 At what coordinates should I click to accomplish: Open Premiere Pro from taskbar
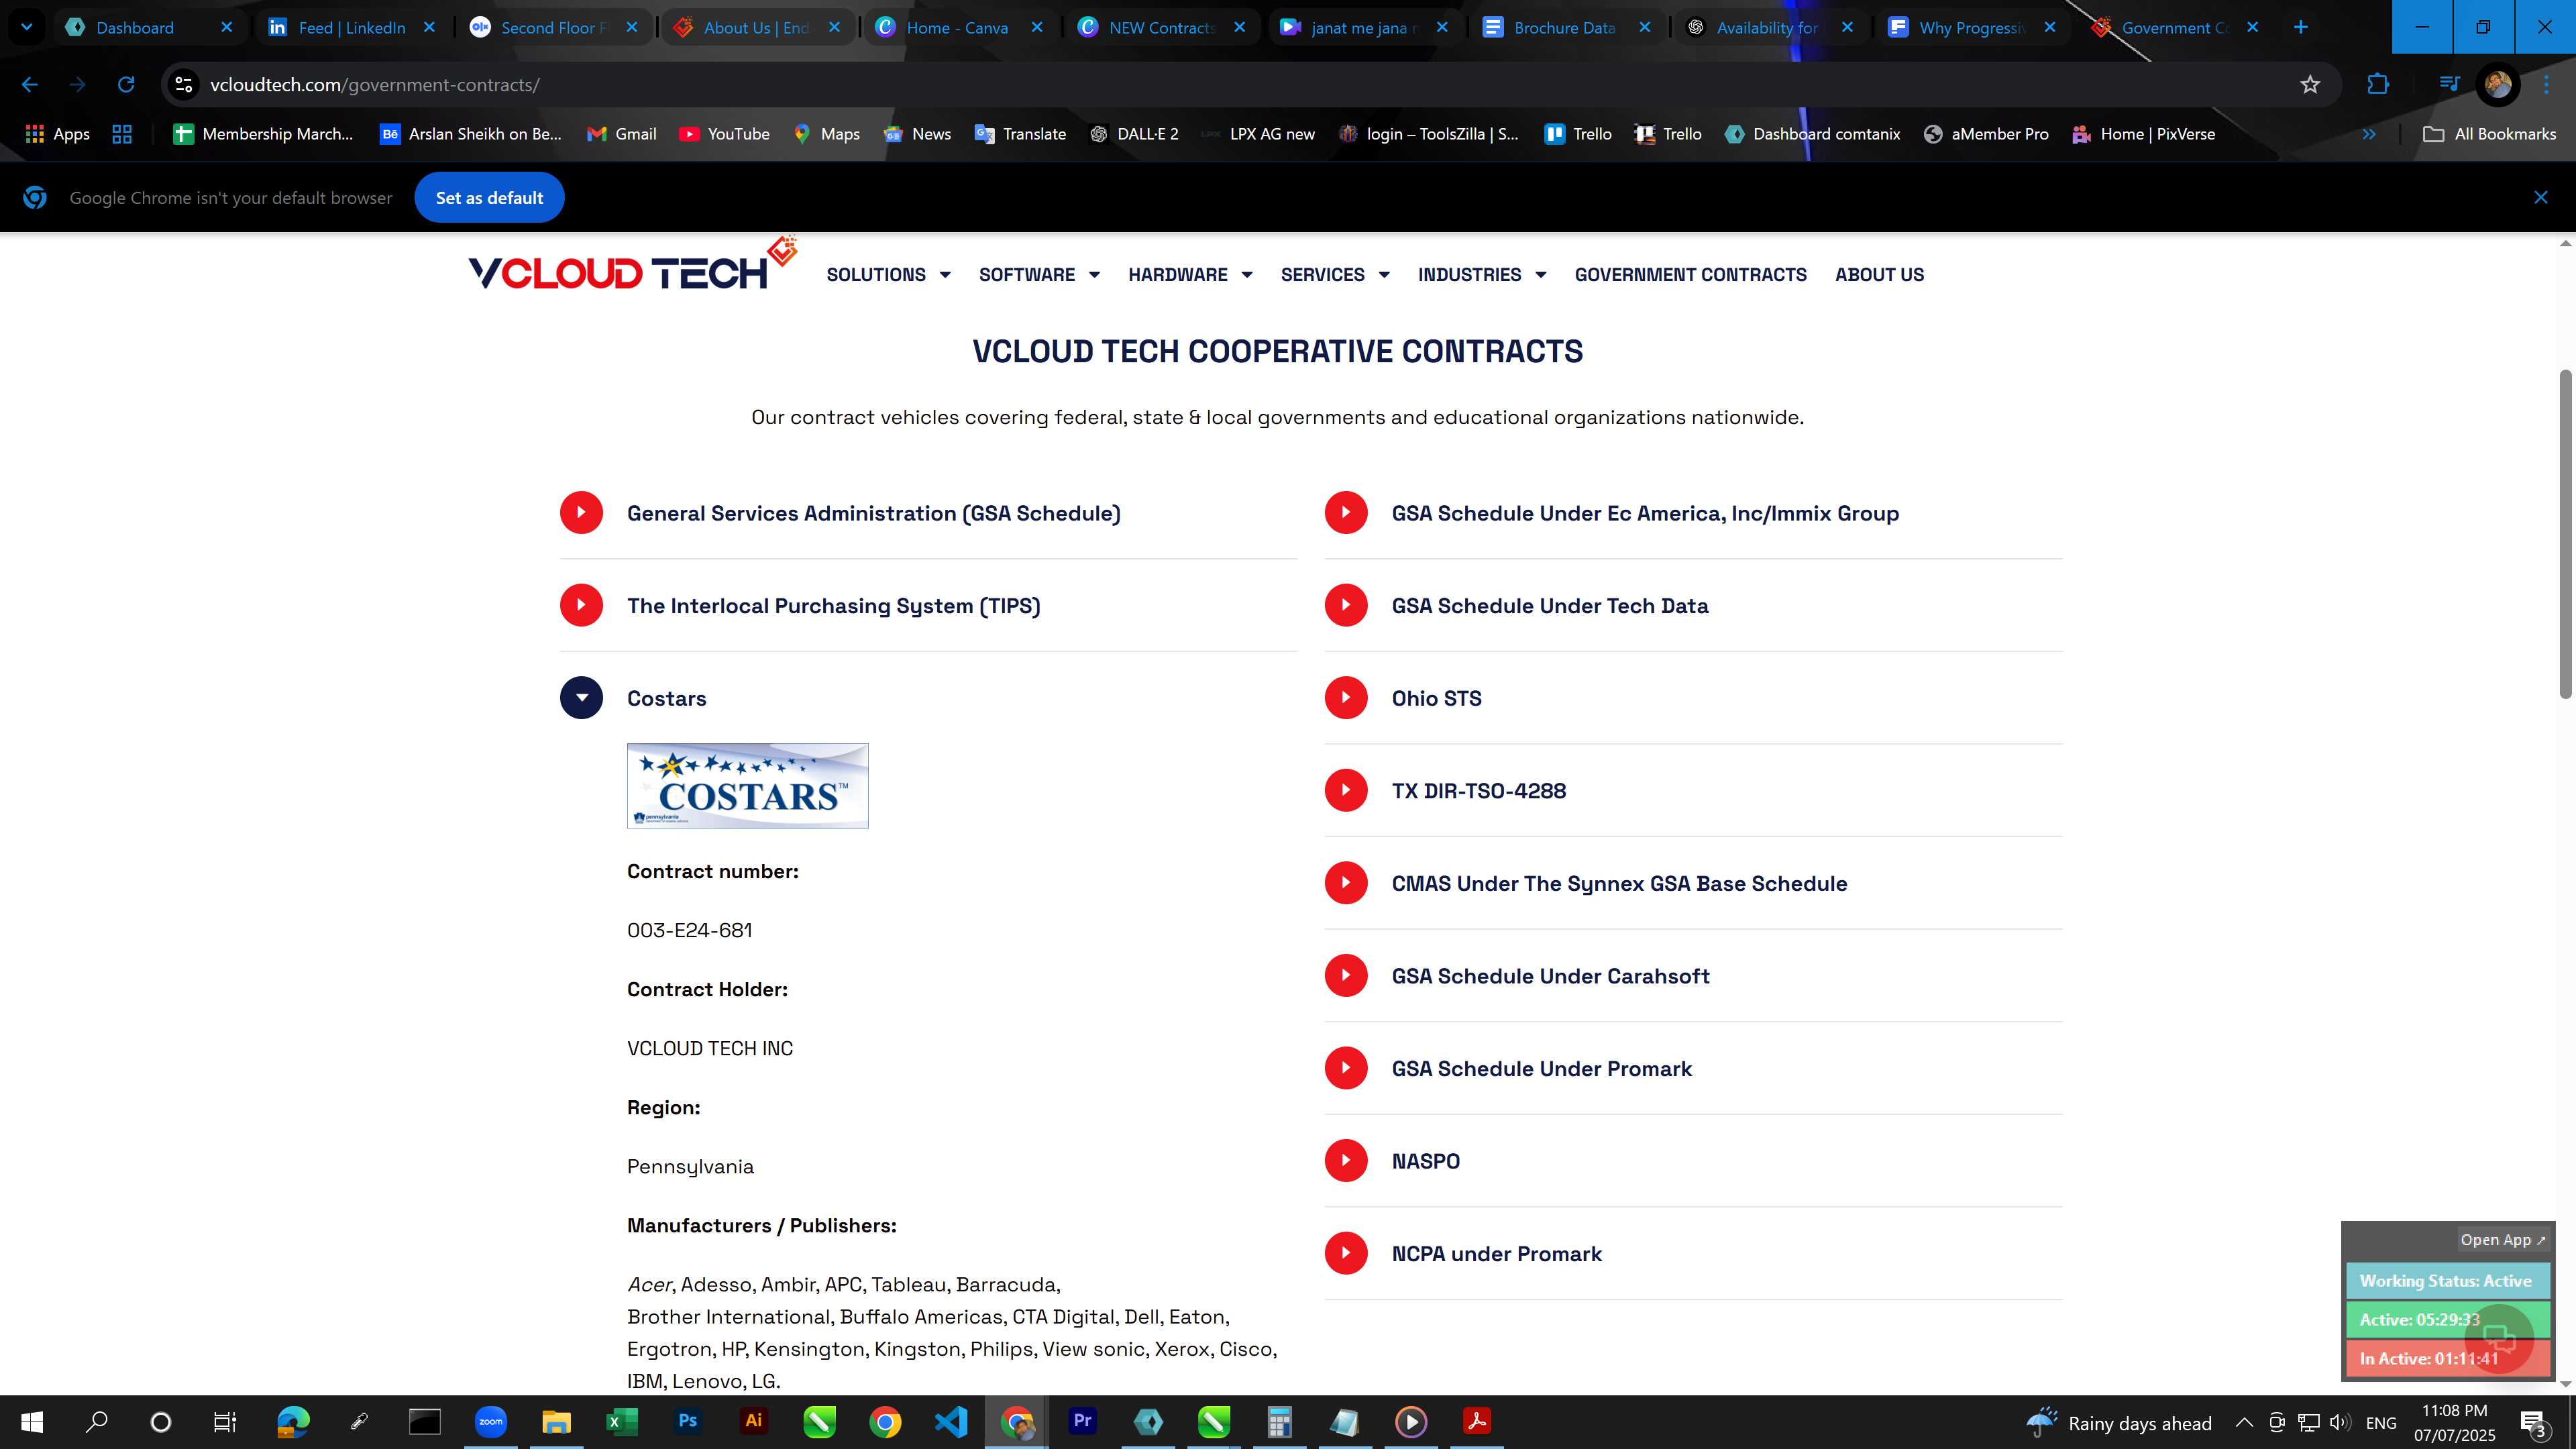tap(1082, 1422)
